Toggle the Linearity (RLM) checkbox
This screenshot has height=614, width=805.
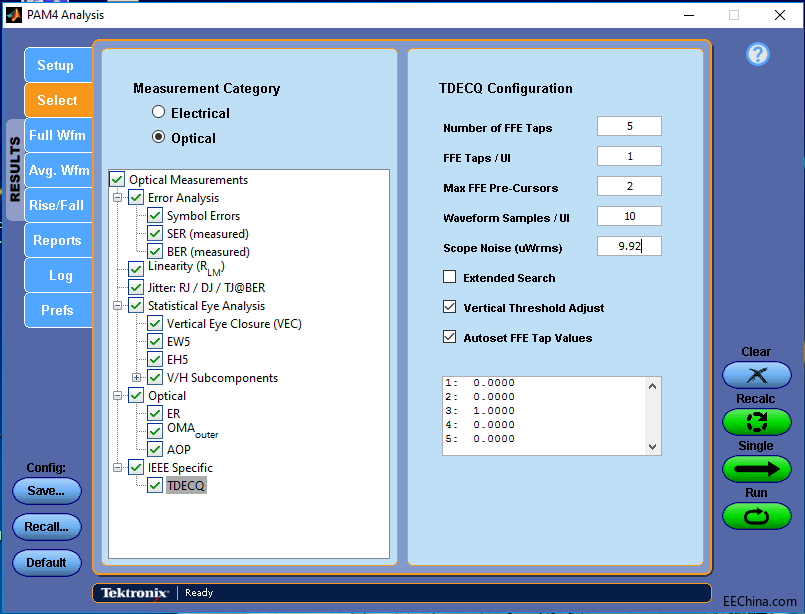(136, 269)
